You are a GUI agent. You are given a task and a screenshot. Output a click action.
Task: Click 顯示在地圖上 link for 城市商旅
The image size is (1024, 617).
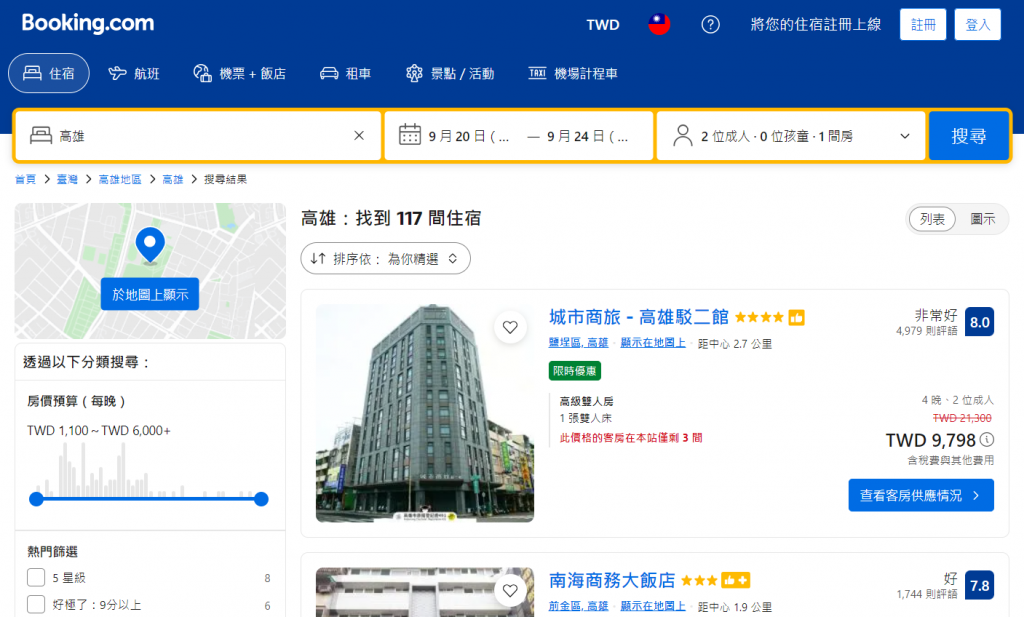click(653, 343)
